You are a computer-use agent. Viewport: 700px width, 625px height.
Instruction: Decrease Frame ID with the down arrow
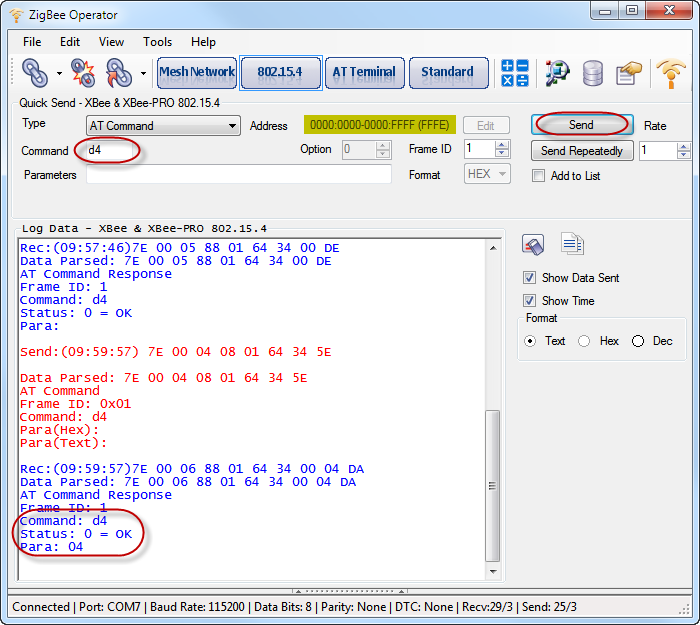tap(502, 154)
